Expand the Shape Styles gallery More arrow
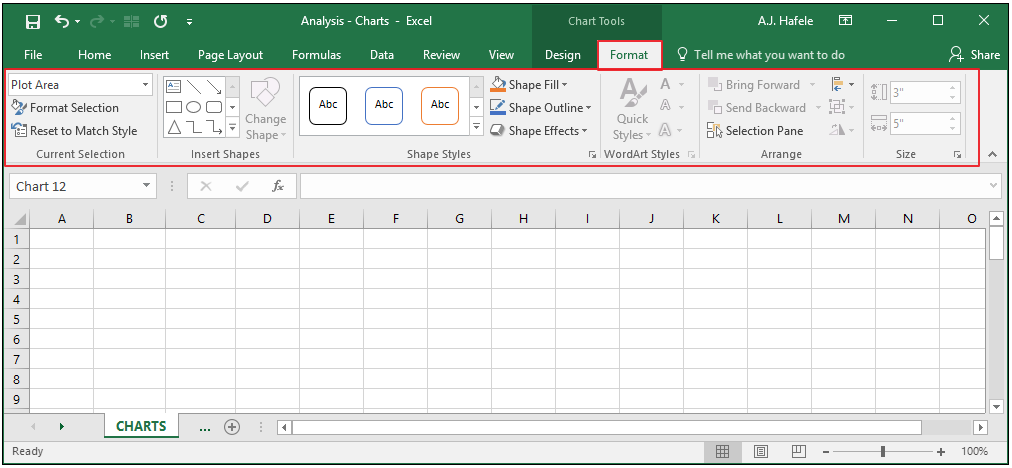The width and height of the screenshot is (1012, 468). click(x=476, y=127)
